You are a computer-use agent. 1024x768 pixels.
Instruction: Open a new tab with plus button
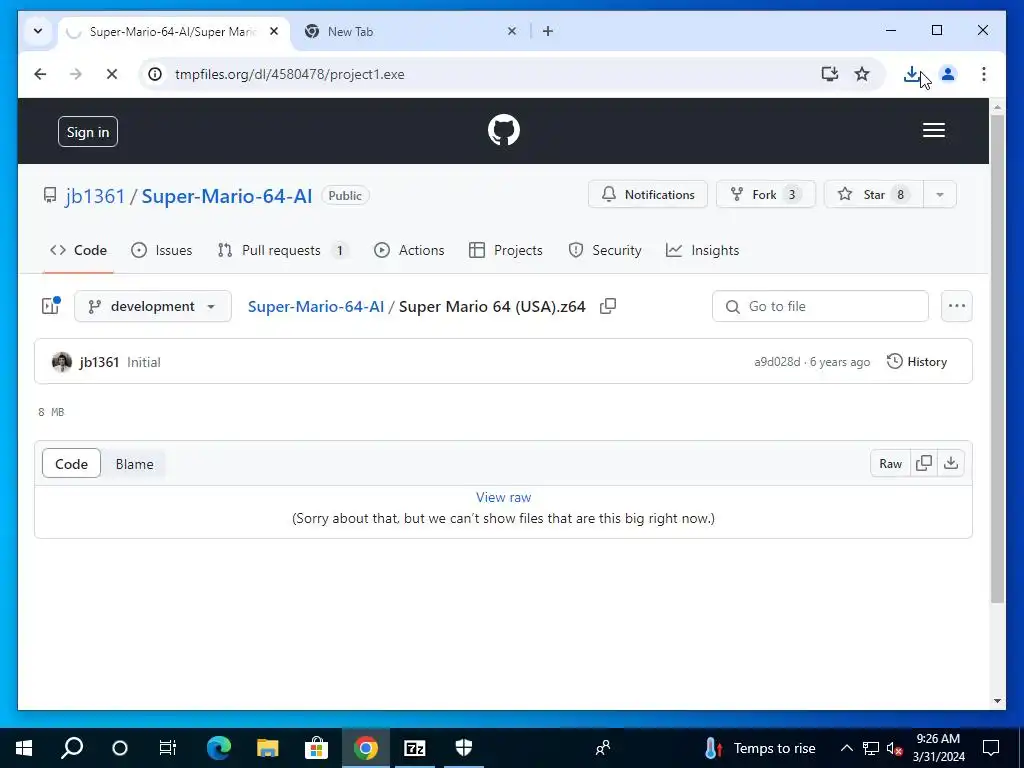[x=548, y=31]
